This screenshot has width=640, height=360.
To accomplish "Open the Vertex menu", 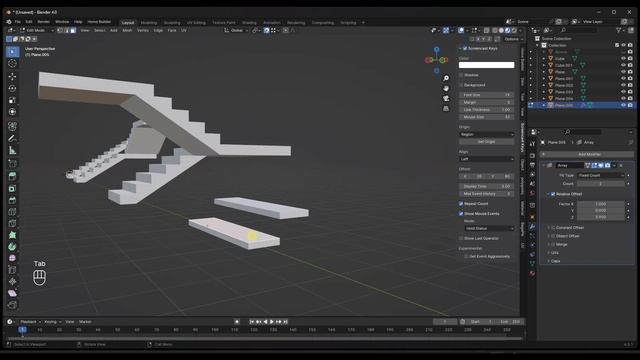I will [143, 30].
